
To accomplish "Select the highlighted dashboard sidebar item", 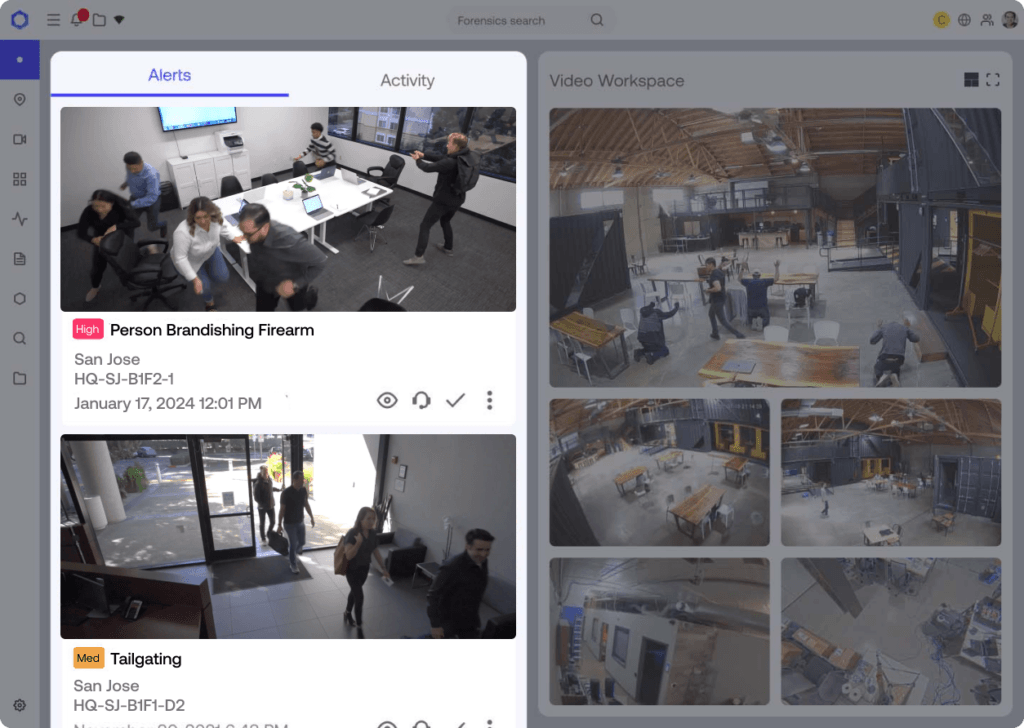I will [20, 59].
